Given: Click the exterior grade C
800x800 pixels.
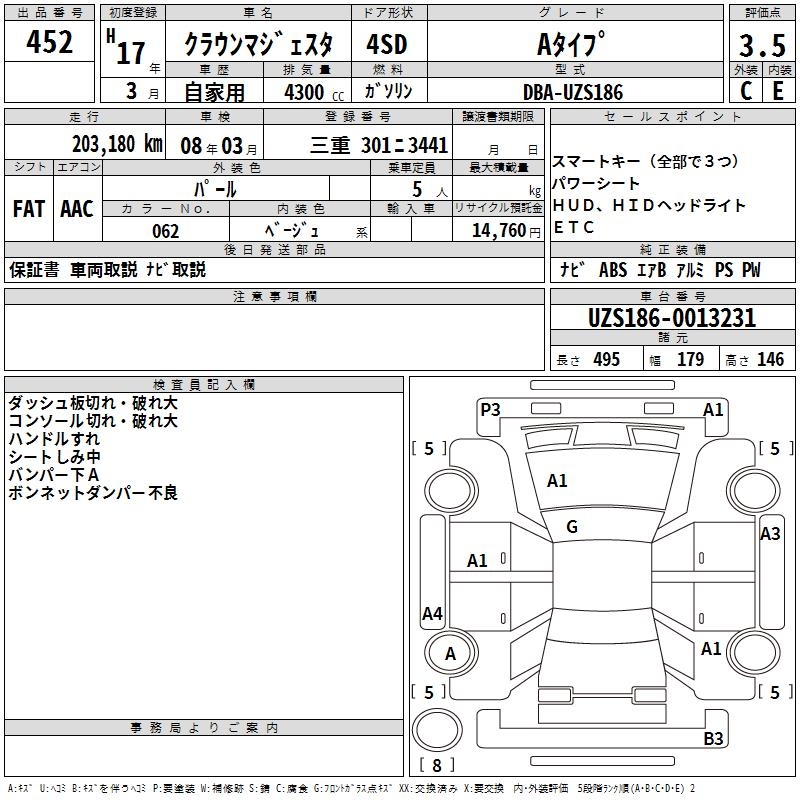Looking at the screenshot, I should pyautogui.click(x=746, y=91).
